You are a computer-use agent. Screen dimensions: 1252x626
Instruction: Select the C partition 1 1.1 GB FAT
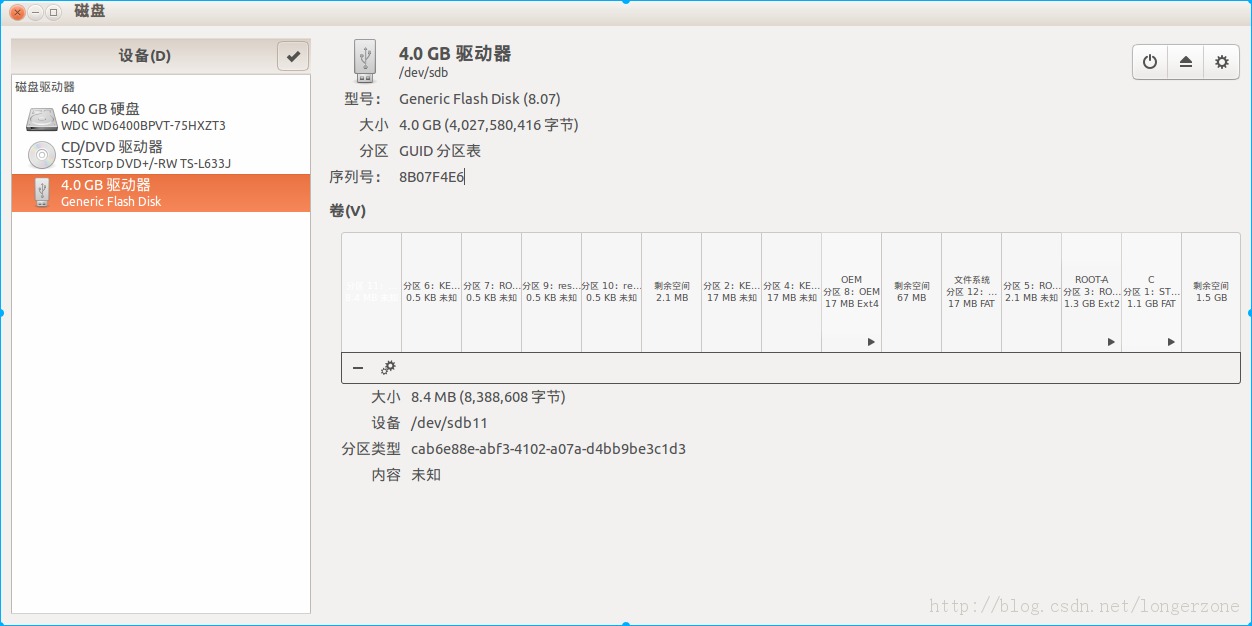coord(1152,292)
